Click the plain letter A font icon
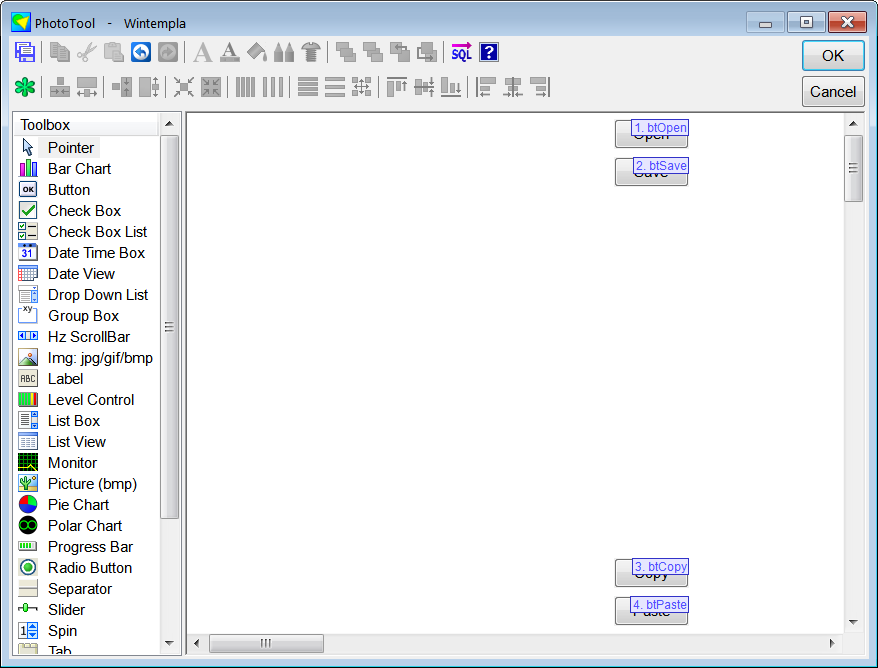This screenshot has height=668, width=878. click(x=202, y=53)
